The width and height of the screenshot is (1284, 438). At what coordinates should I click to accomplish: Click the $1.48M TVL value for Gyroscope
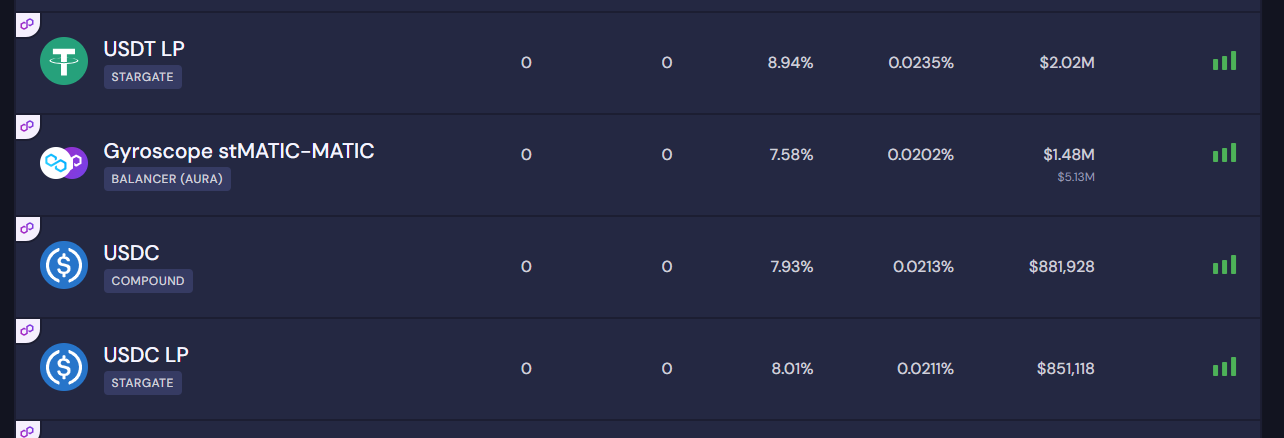1068,154
